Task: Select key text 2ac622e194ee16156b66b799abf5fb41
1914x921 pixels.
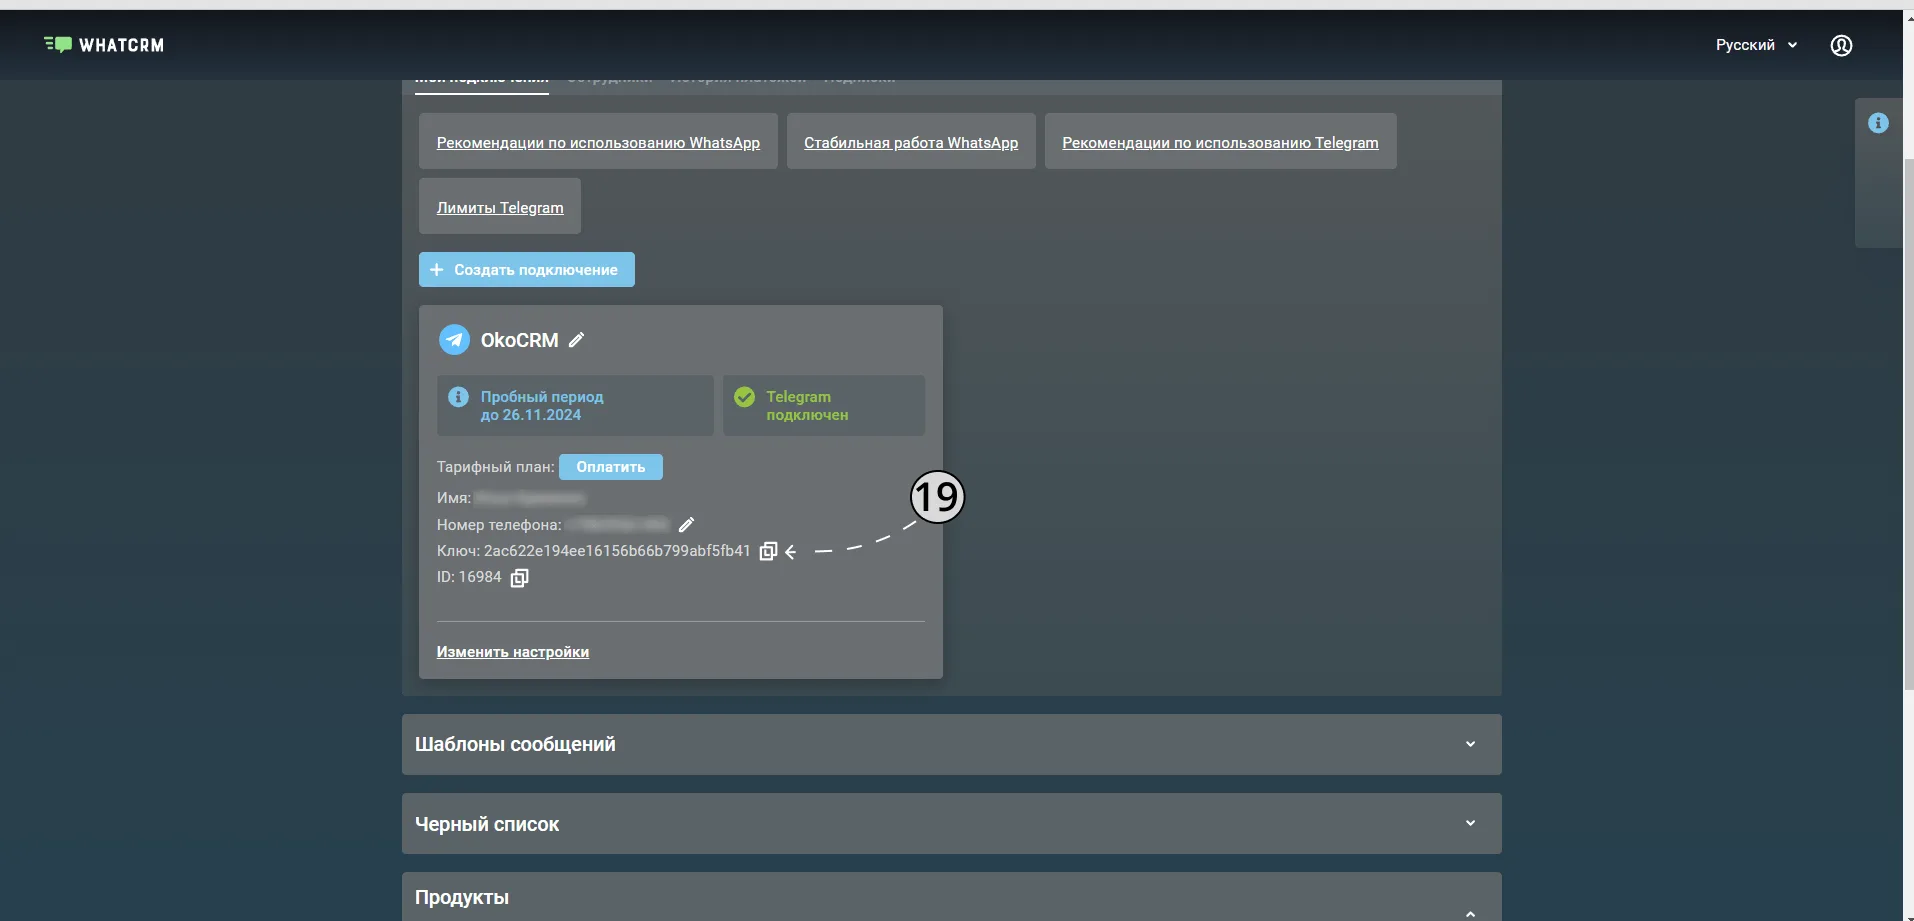Action: tap(617, 551)
